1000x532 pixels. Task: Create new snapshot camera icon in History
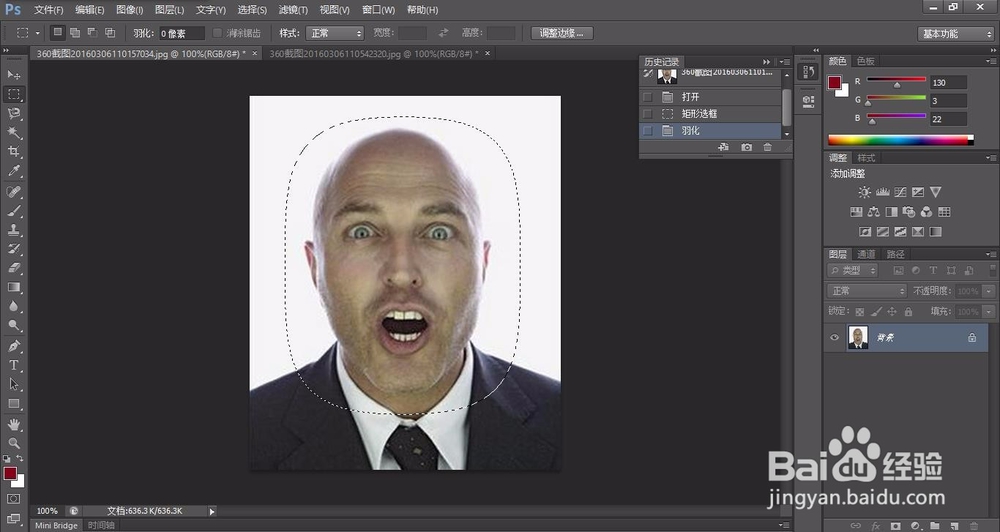coord(746,147)
